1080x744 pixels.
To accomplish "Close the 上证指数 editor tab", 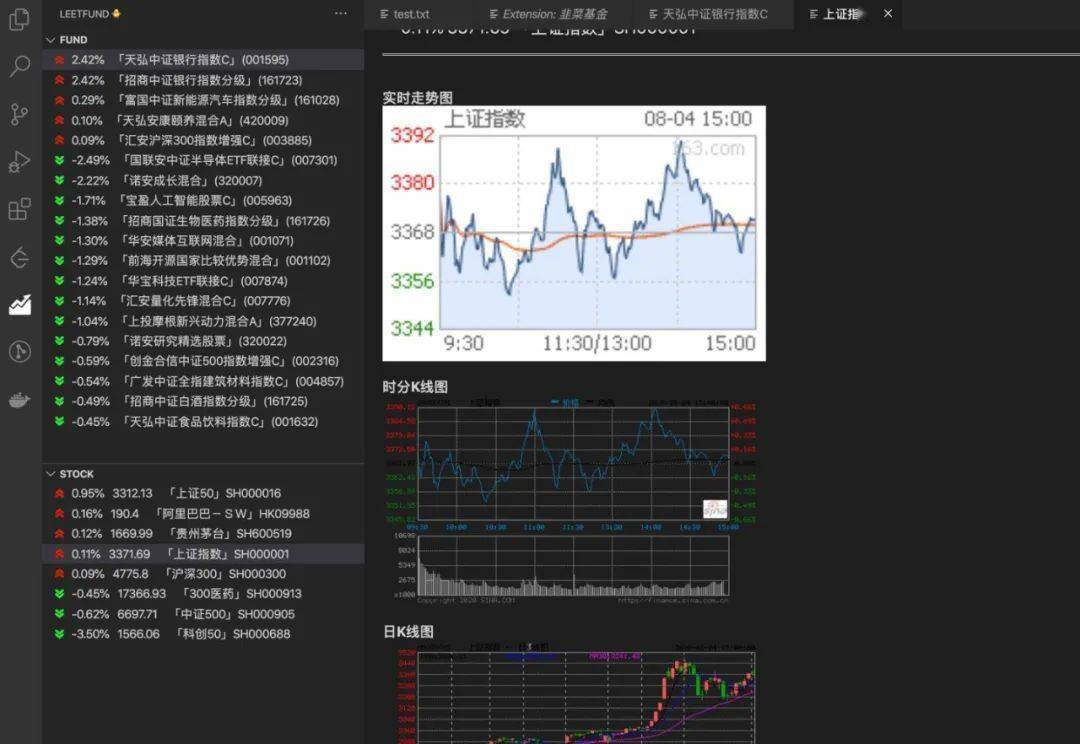I will click(x=887, y=14).
